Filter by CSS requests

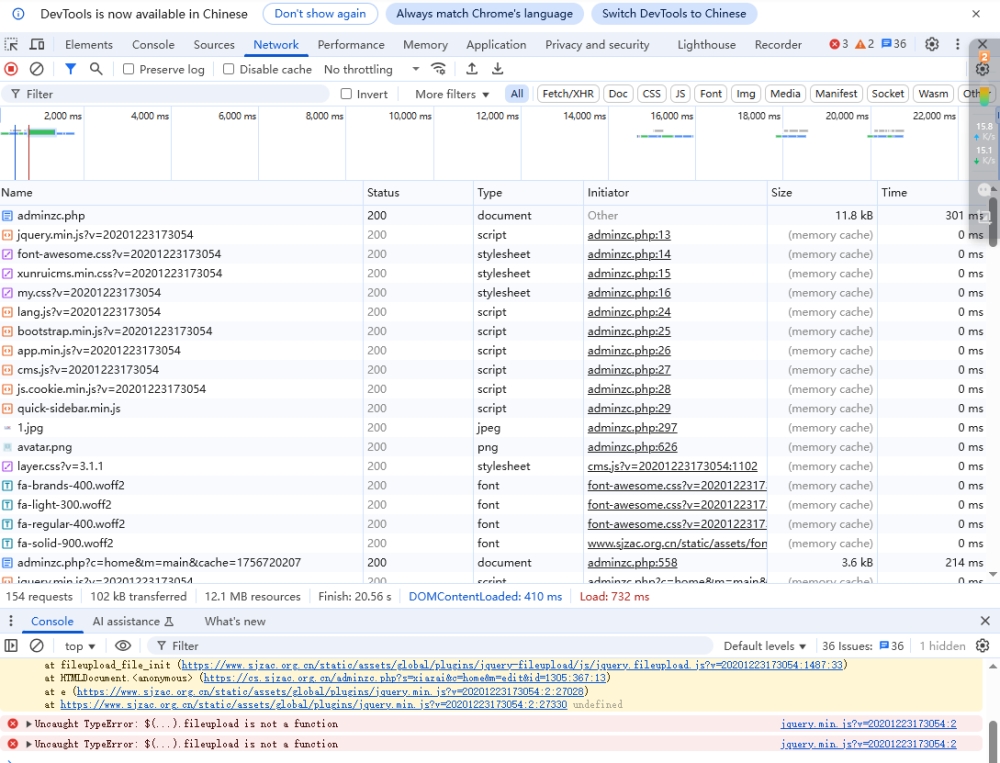point(651,94)
